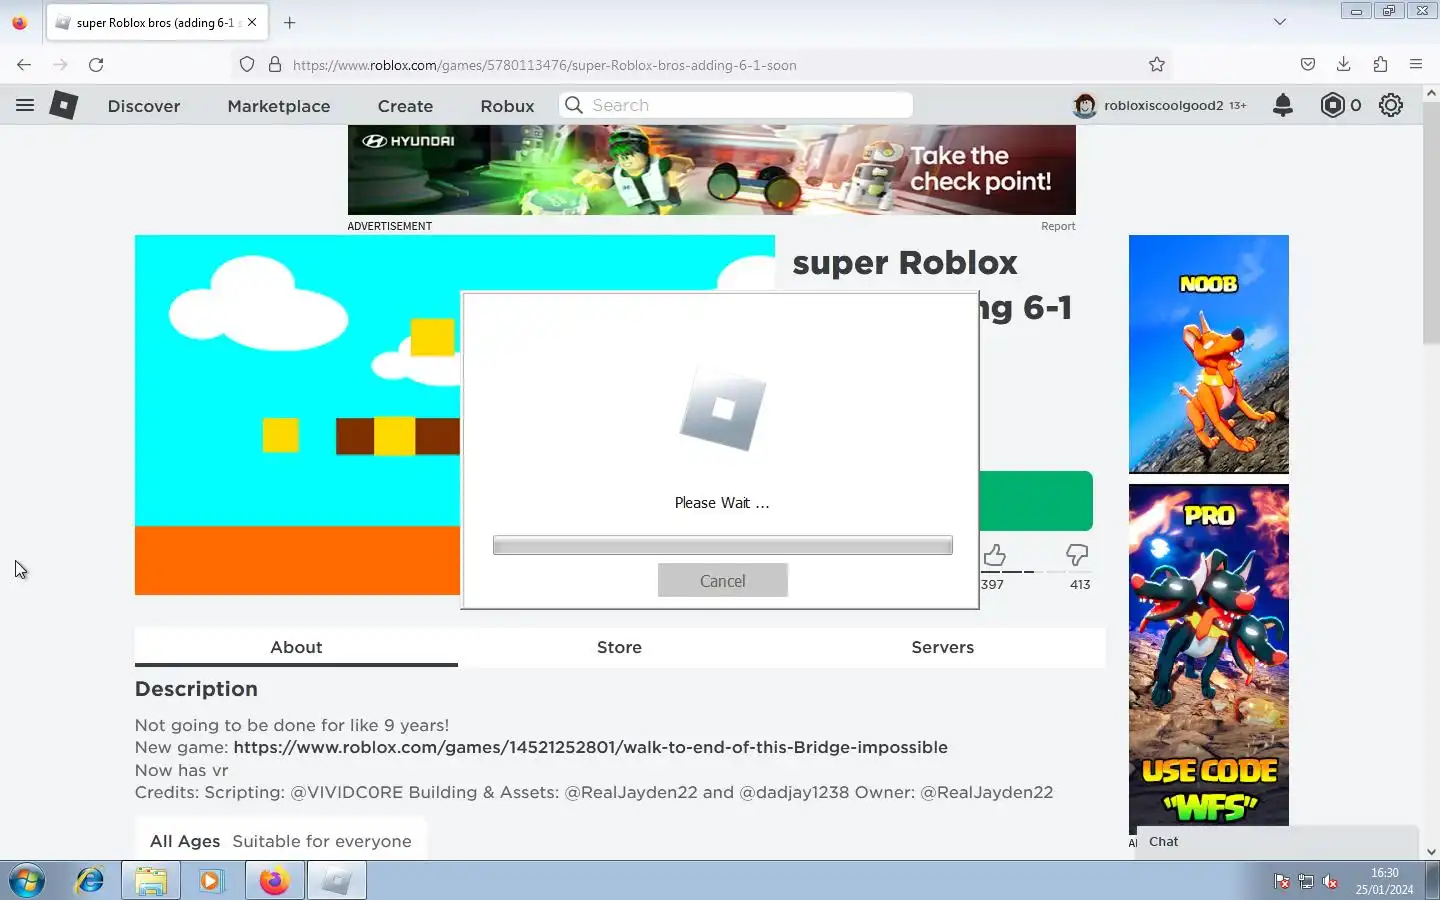Open Windows Media Player from the taskbar

(x=211, y=881)
